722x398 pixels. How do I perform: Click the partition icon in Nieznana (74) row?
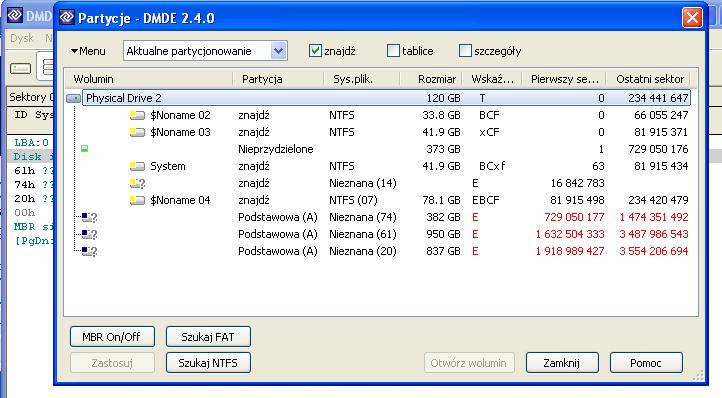coord(89,217)
